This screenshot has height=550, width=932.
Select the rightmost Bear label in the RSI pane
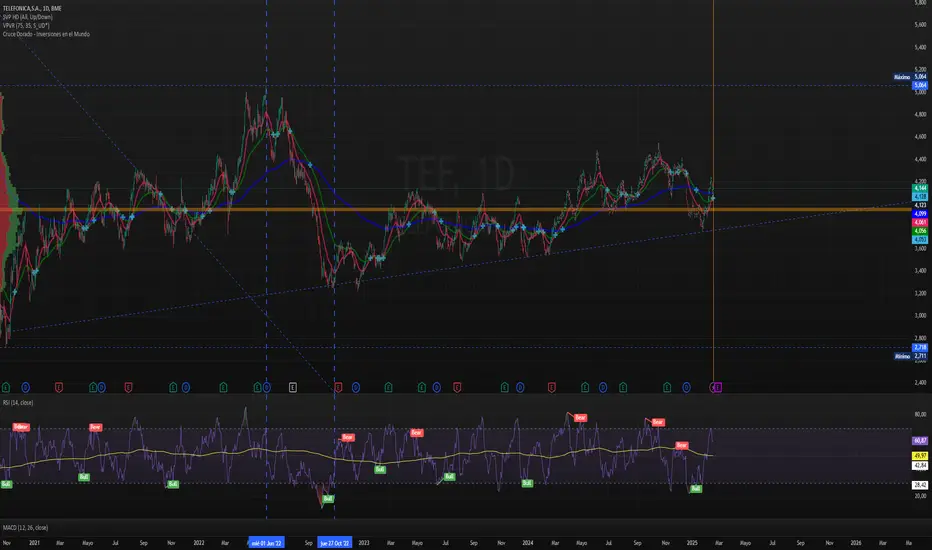[682, 445]
